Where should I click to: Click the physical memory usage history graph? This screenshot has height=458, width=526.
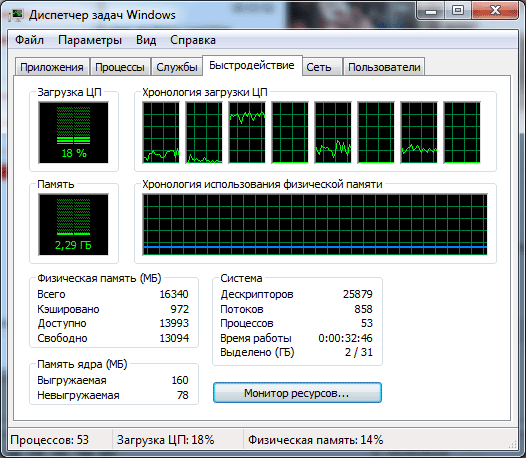coord(315,224)
